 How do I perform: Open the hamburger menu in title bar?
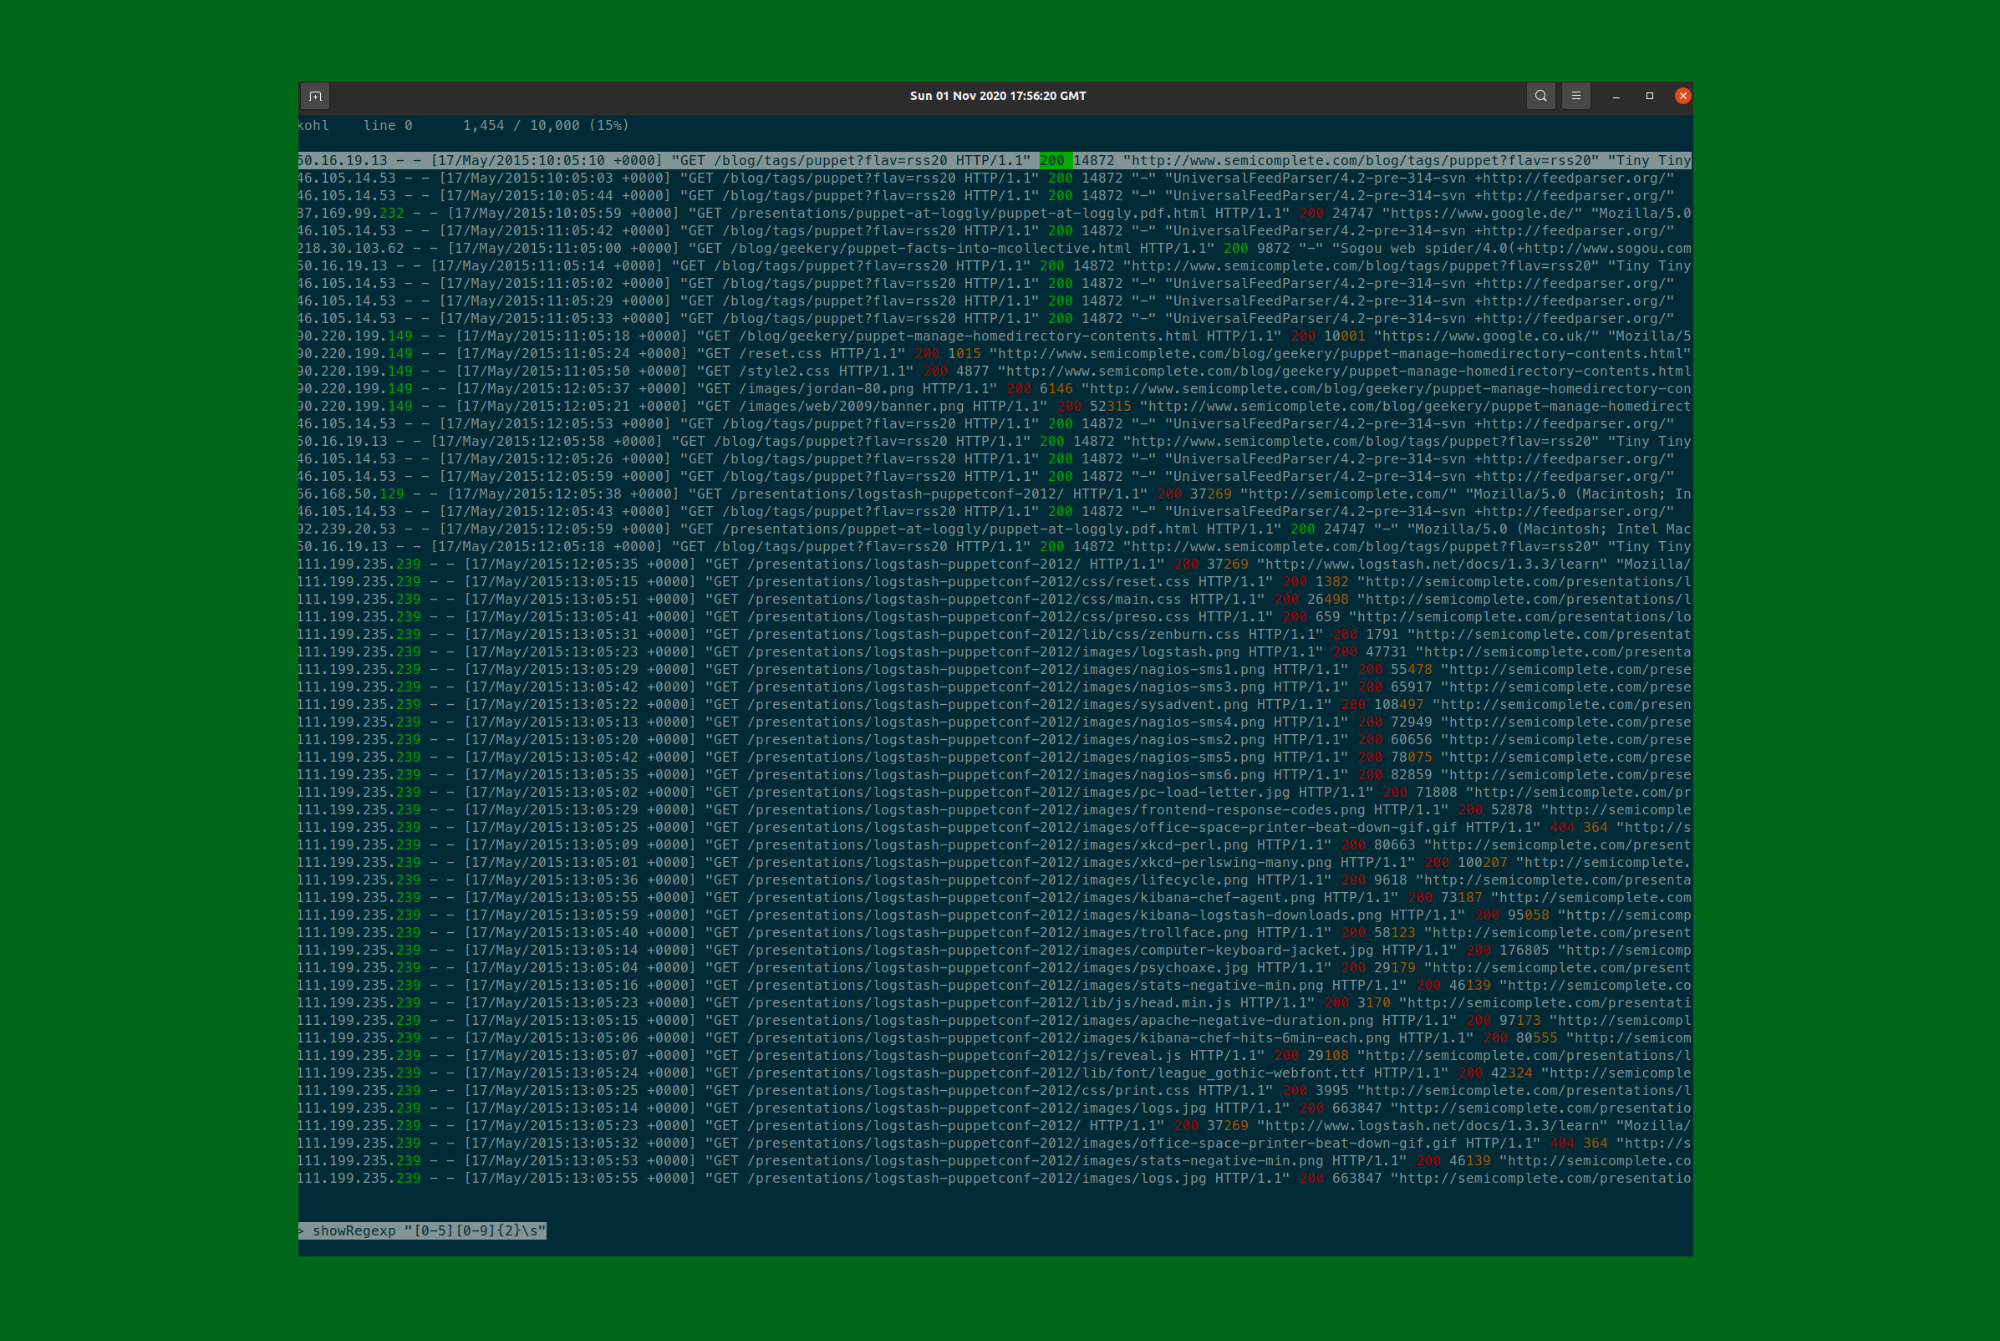1576,96
